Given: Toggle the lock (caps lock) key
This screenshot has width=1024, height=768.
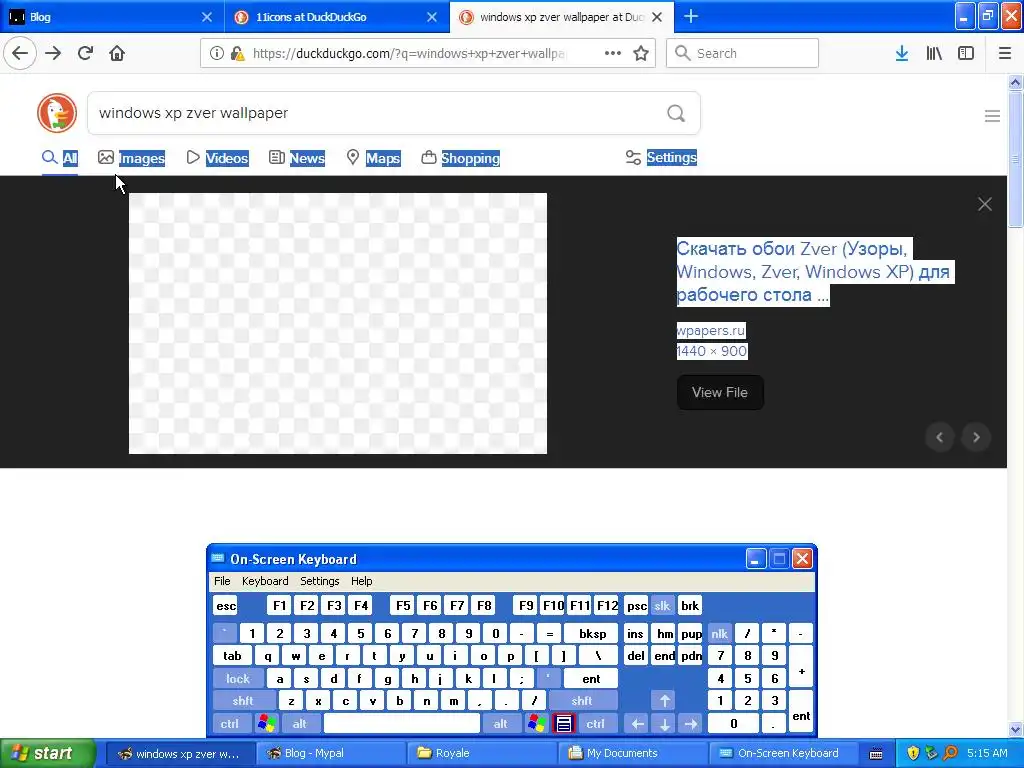Looking at the screenshot, I should pyautogui.click(x=238, y=679).
